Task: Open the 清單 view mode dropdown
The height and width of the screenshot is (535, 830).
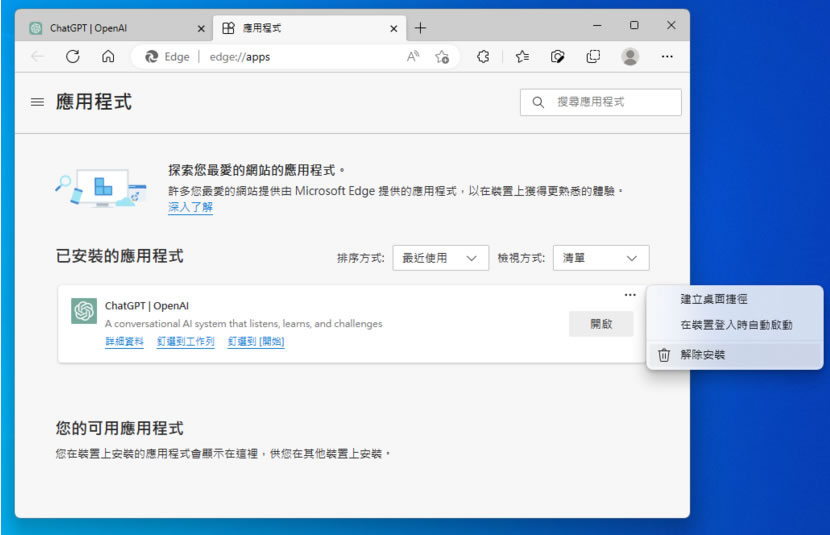Action: coord(601,258)
